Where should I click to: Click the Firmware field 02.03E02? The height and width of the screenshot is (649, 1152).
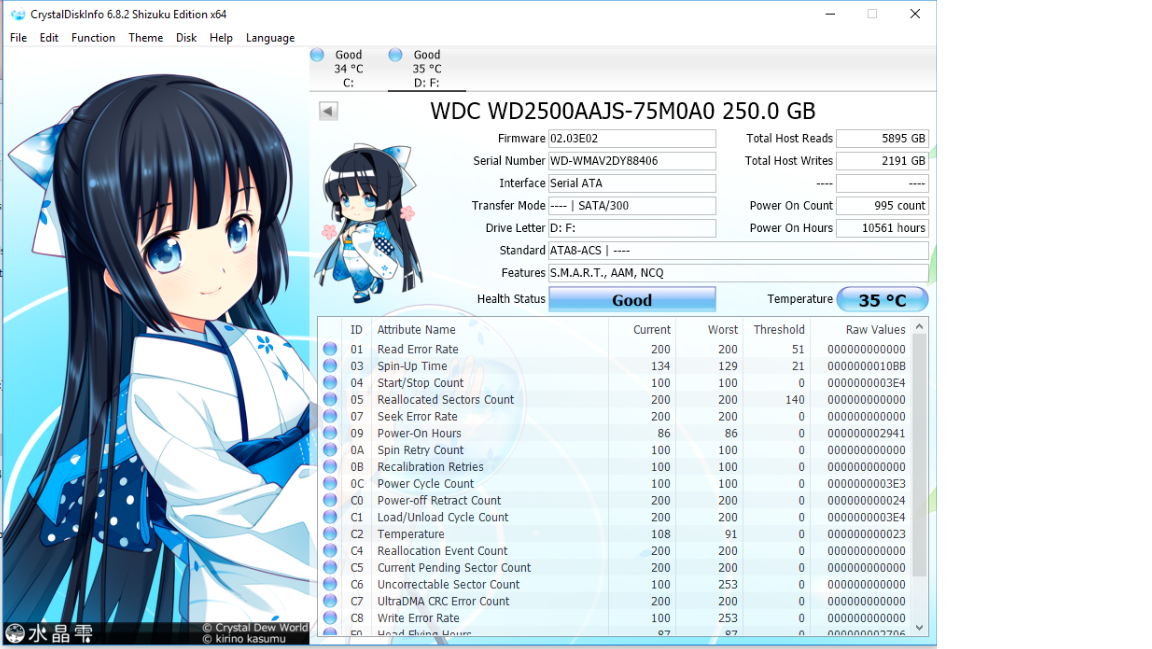(x=632, y=138)
